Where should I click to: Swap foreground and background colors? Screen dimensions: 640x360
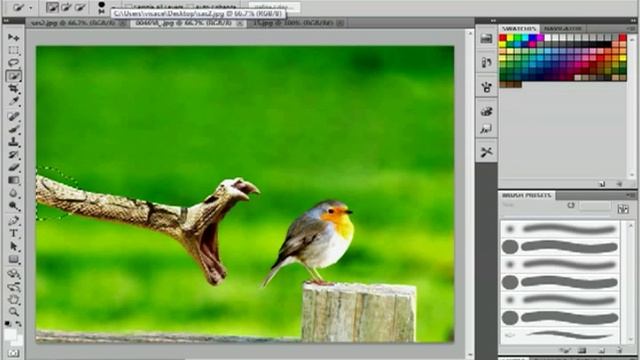19,324
